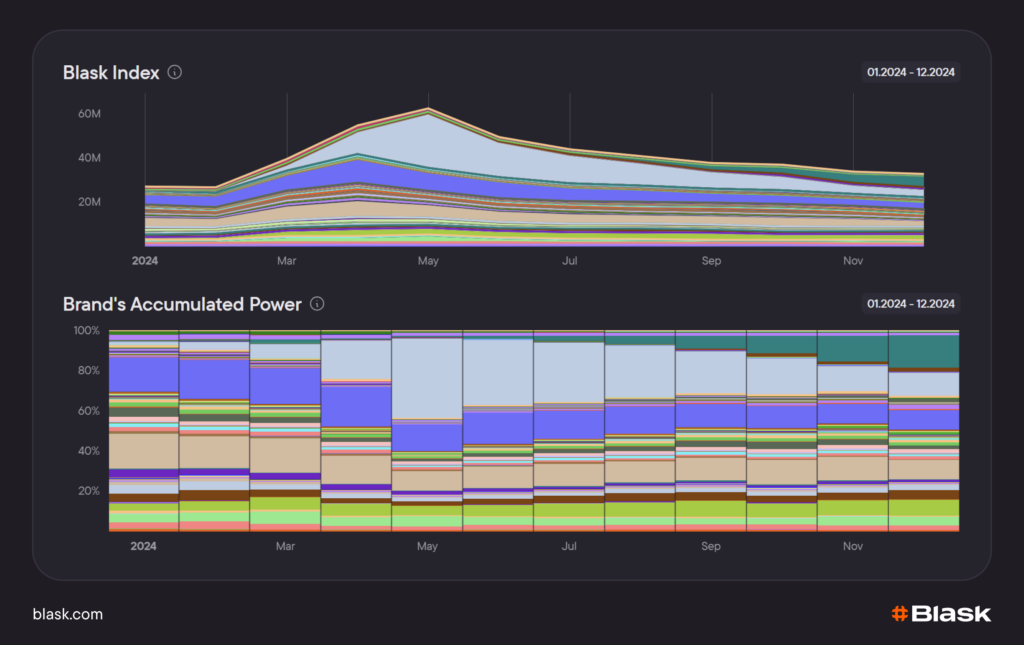Click the May label under accumulated power chart

click(x=427, y=546)
